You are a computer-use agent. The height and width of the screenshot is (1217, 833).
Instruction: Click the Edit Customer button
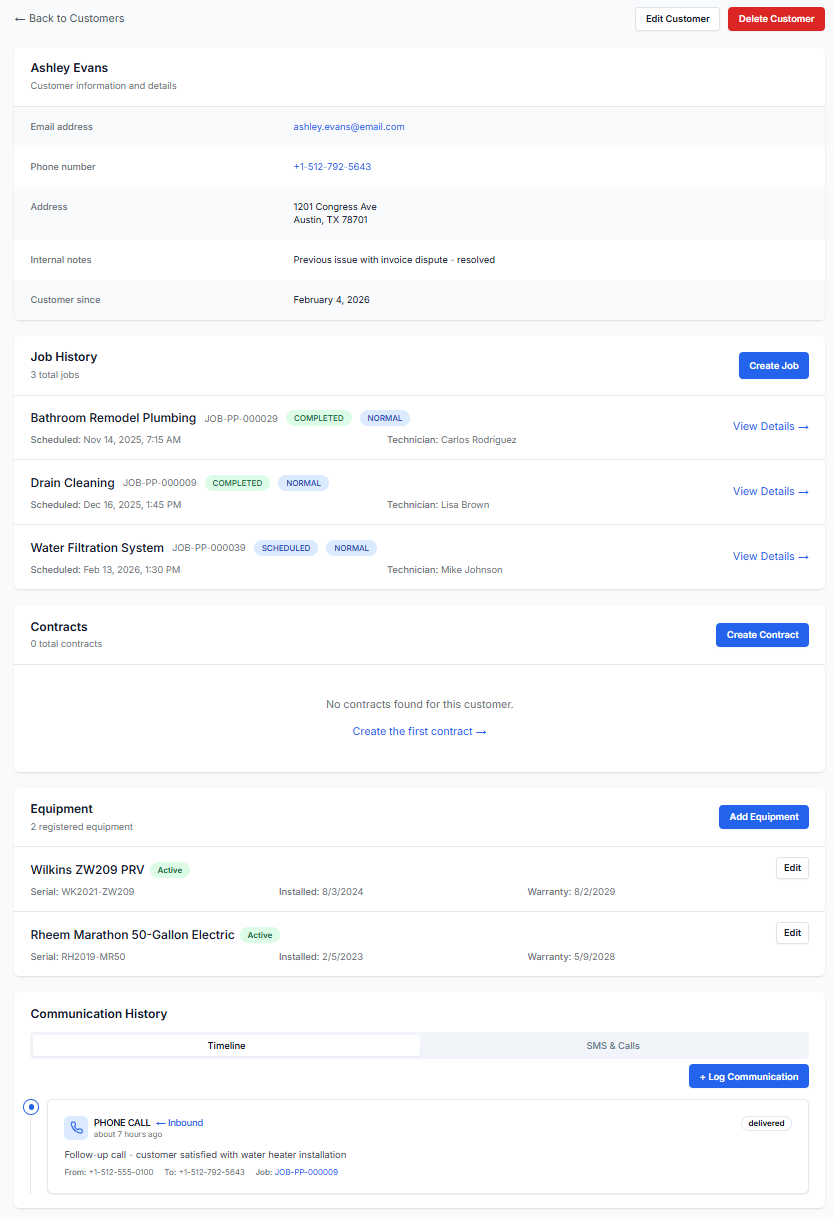(x=677, y=19)
